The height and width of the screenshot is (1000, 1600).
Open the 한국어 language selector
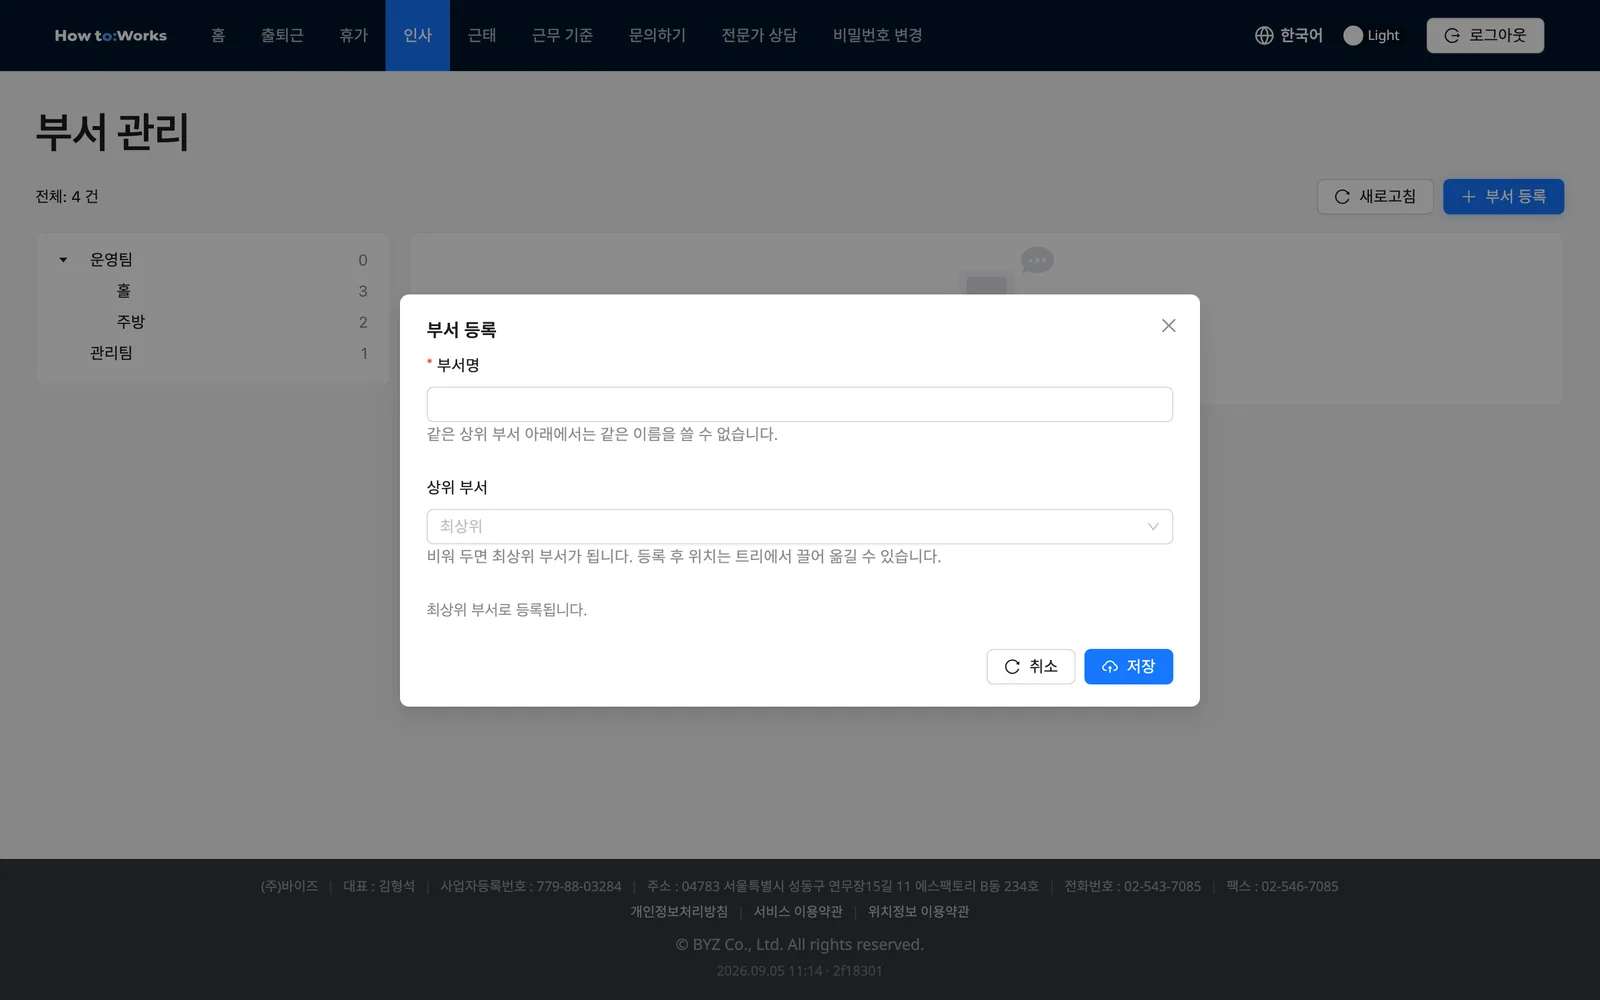click(x=1288, y=35)
